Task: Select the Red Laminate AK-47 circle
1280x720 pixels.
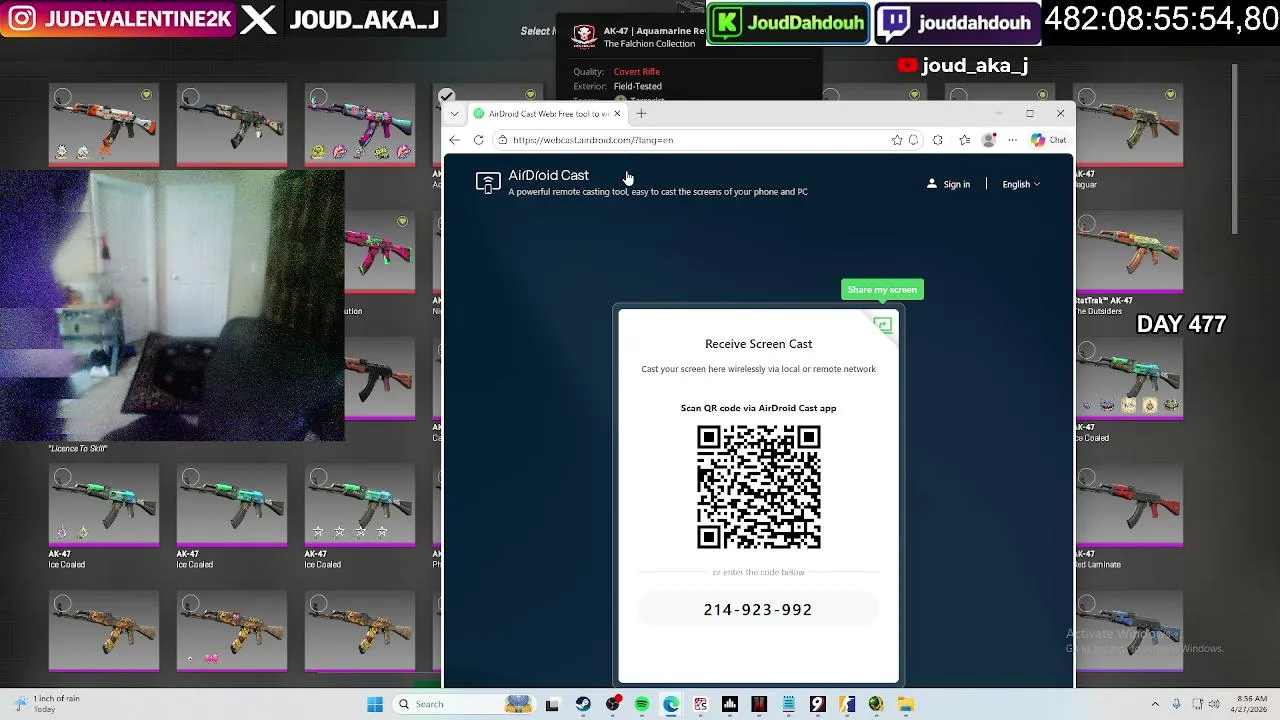Action: point(1087,478)
